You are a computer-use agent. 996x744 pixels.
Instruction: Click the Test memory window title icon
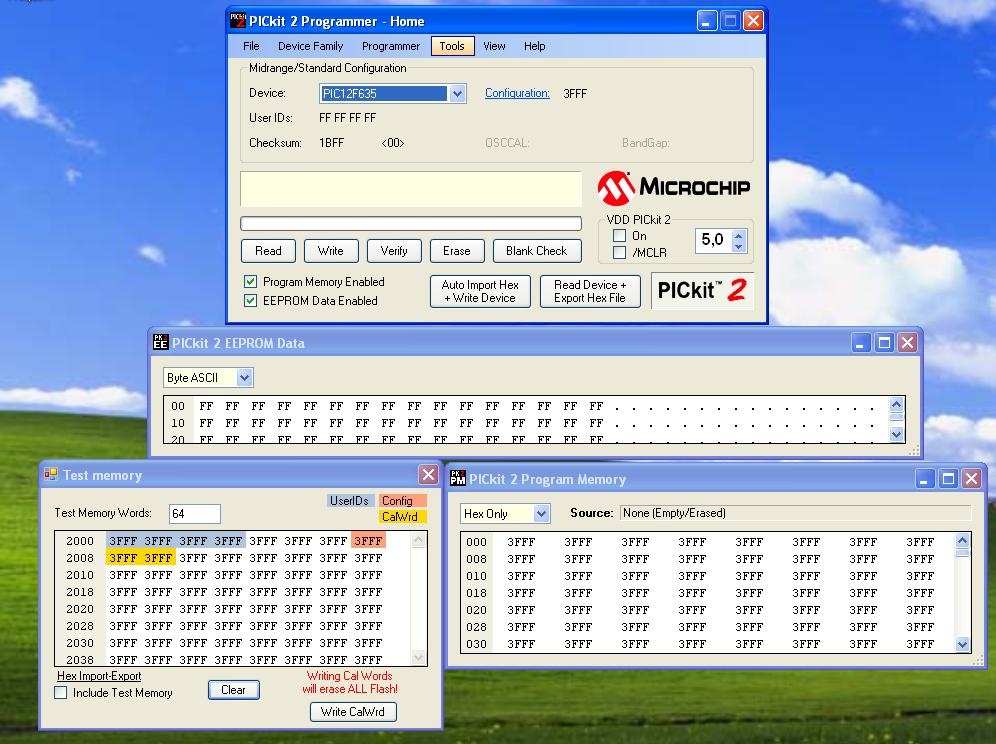(51, 475)
